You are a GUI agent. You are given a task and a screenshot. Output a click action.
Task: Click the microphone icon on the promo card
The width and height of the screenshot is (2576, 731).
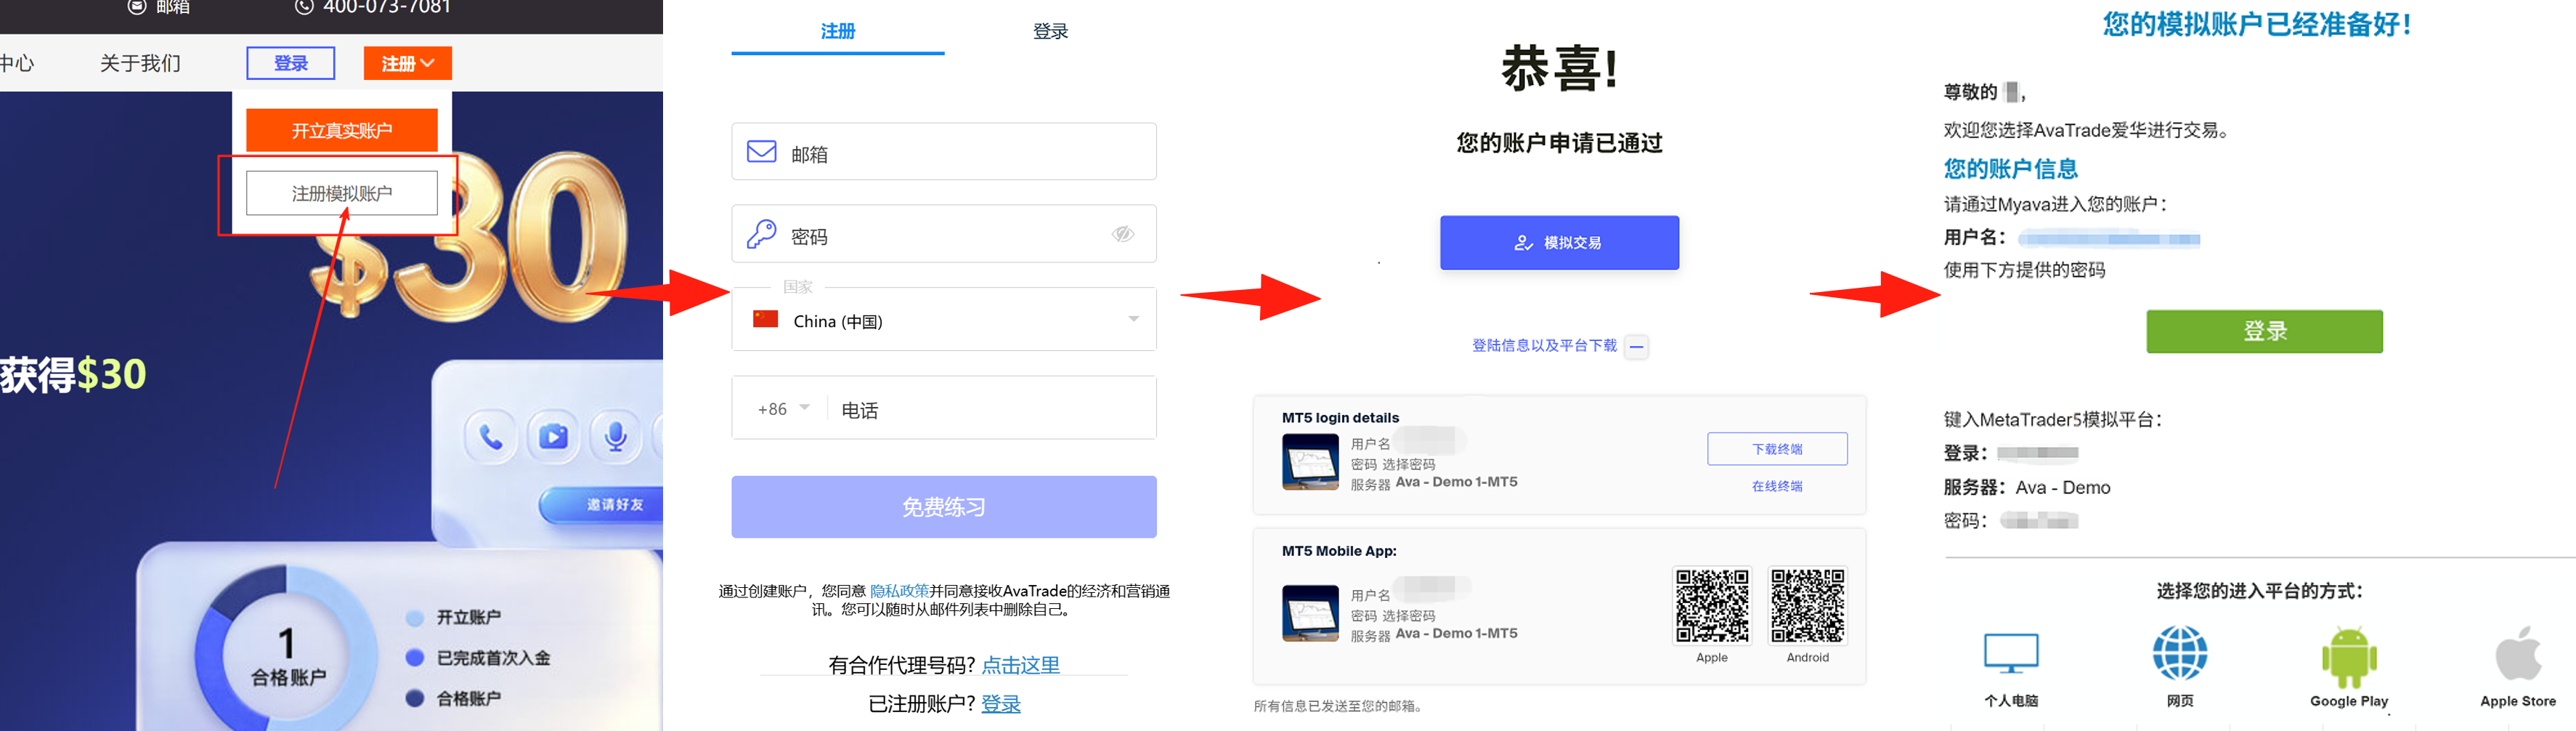pos(616,437)
